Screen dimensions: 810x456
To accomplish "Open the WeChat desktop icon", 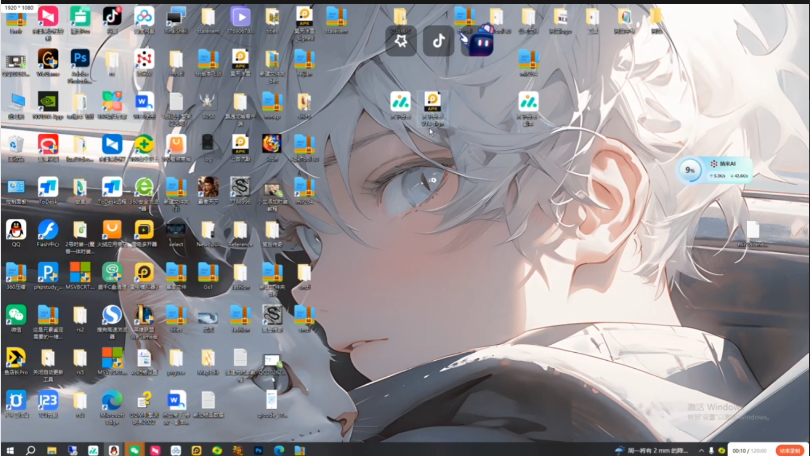I will (15, 315).
